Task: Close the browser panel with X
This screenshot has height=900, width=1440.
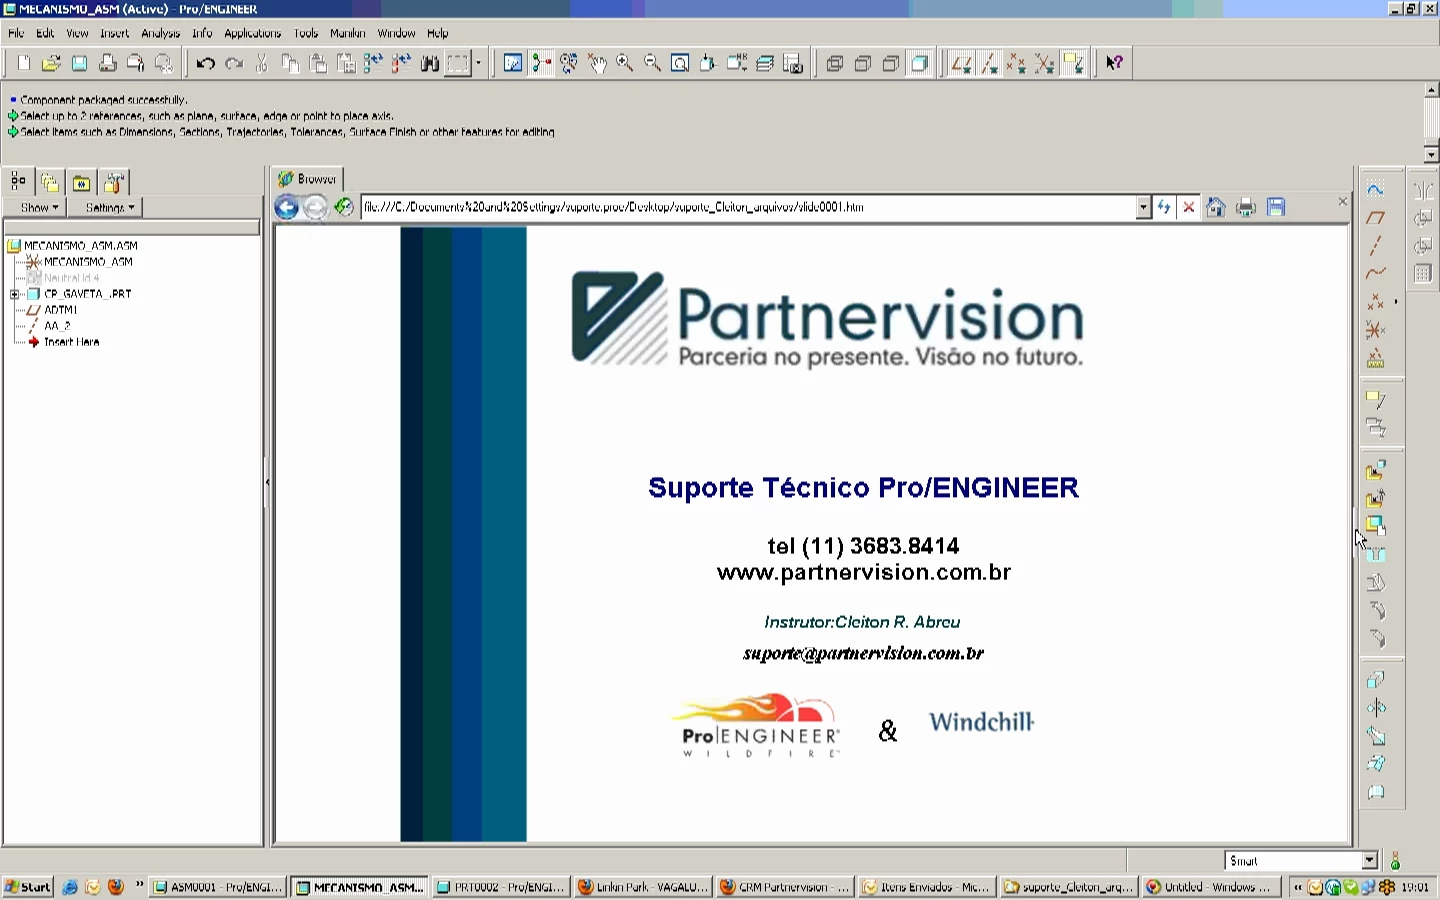Action: tap(1342, 202)
